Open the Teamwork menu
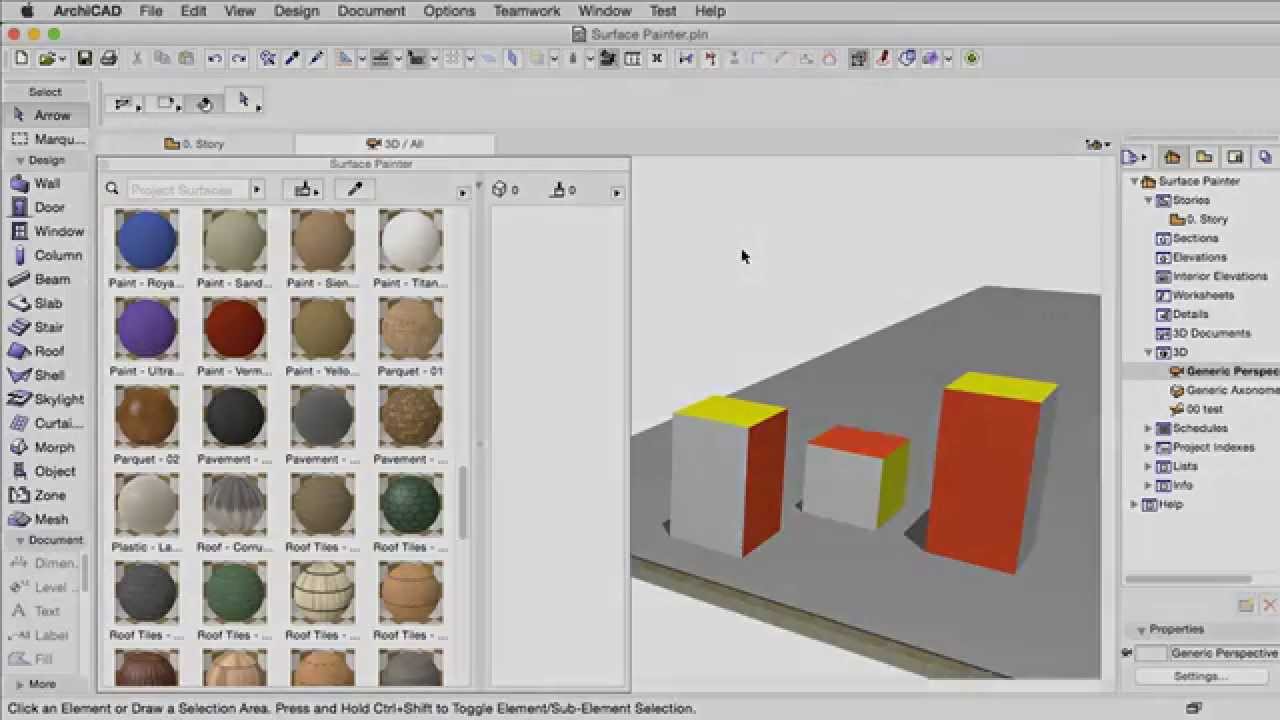1280x720 pixels. pyautogui.click(x=527, y=11)
